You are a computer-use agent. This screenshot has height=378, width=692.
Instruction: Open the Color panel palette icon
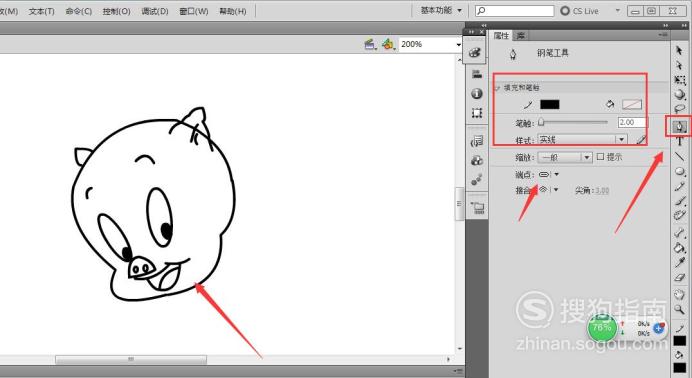point(475,53)
